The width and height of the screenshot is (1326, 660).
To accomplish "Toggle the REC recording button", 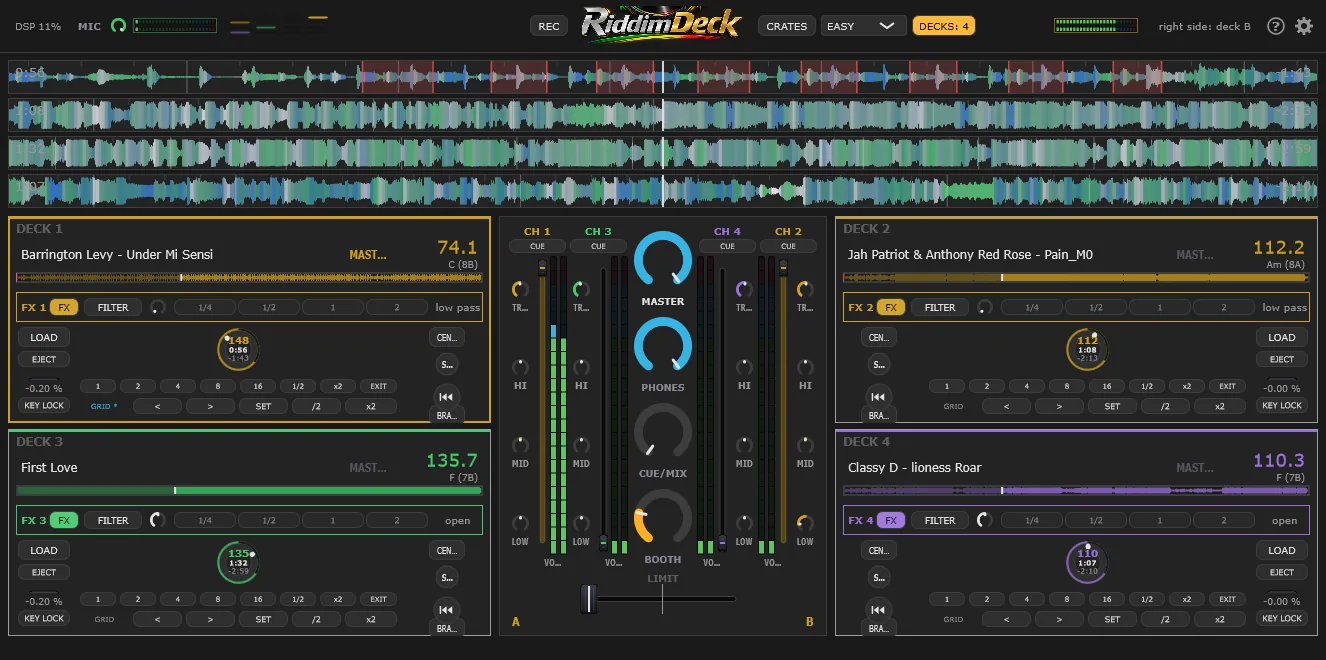I will click(549, 26).
